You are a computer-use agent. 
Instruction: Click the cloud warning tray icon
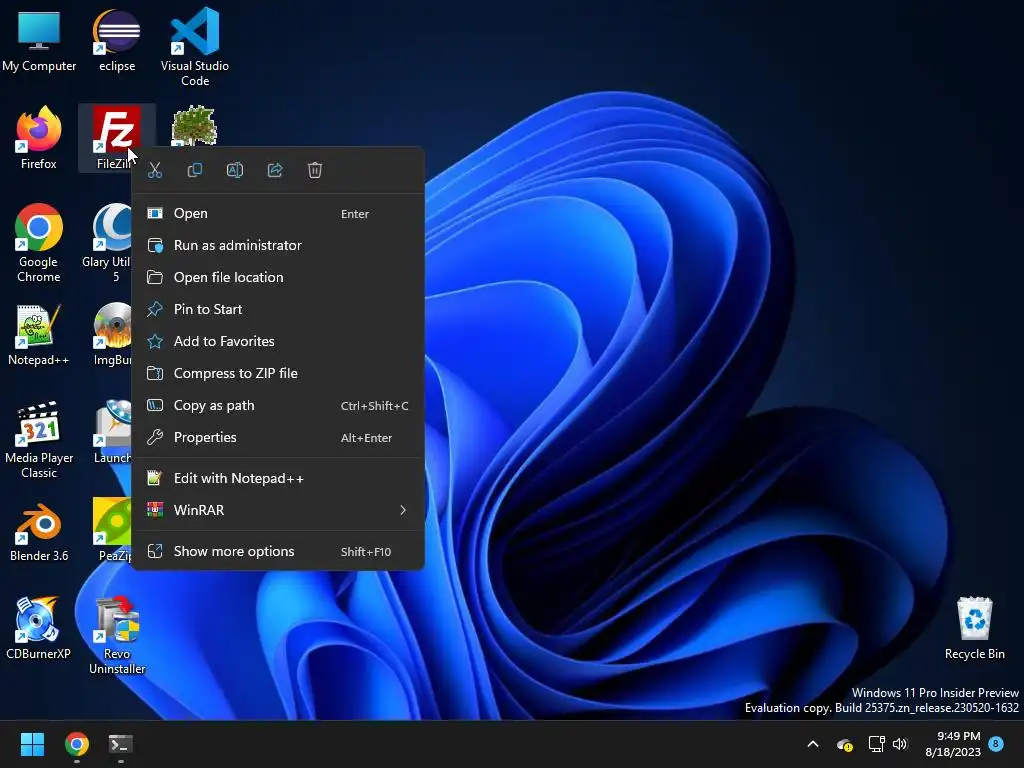(x=844, y=744)
